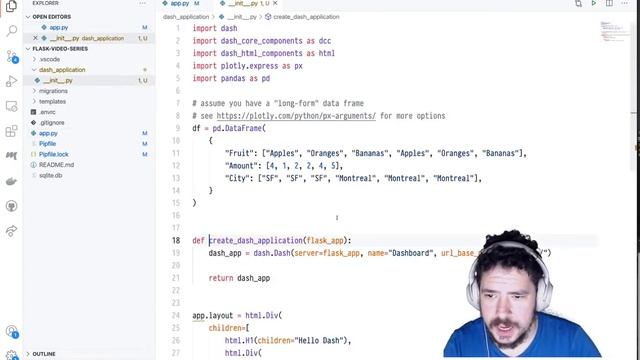Open the Extensions view

click(x=11, y=131)
